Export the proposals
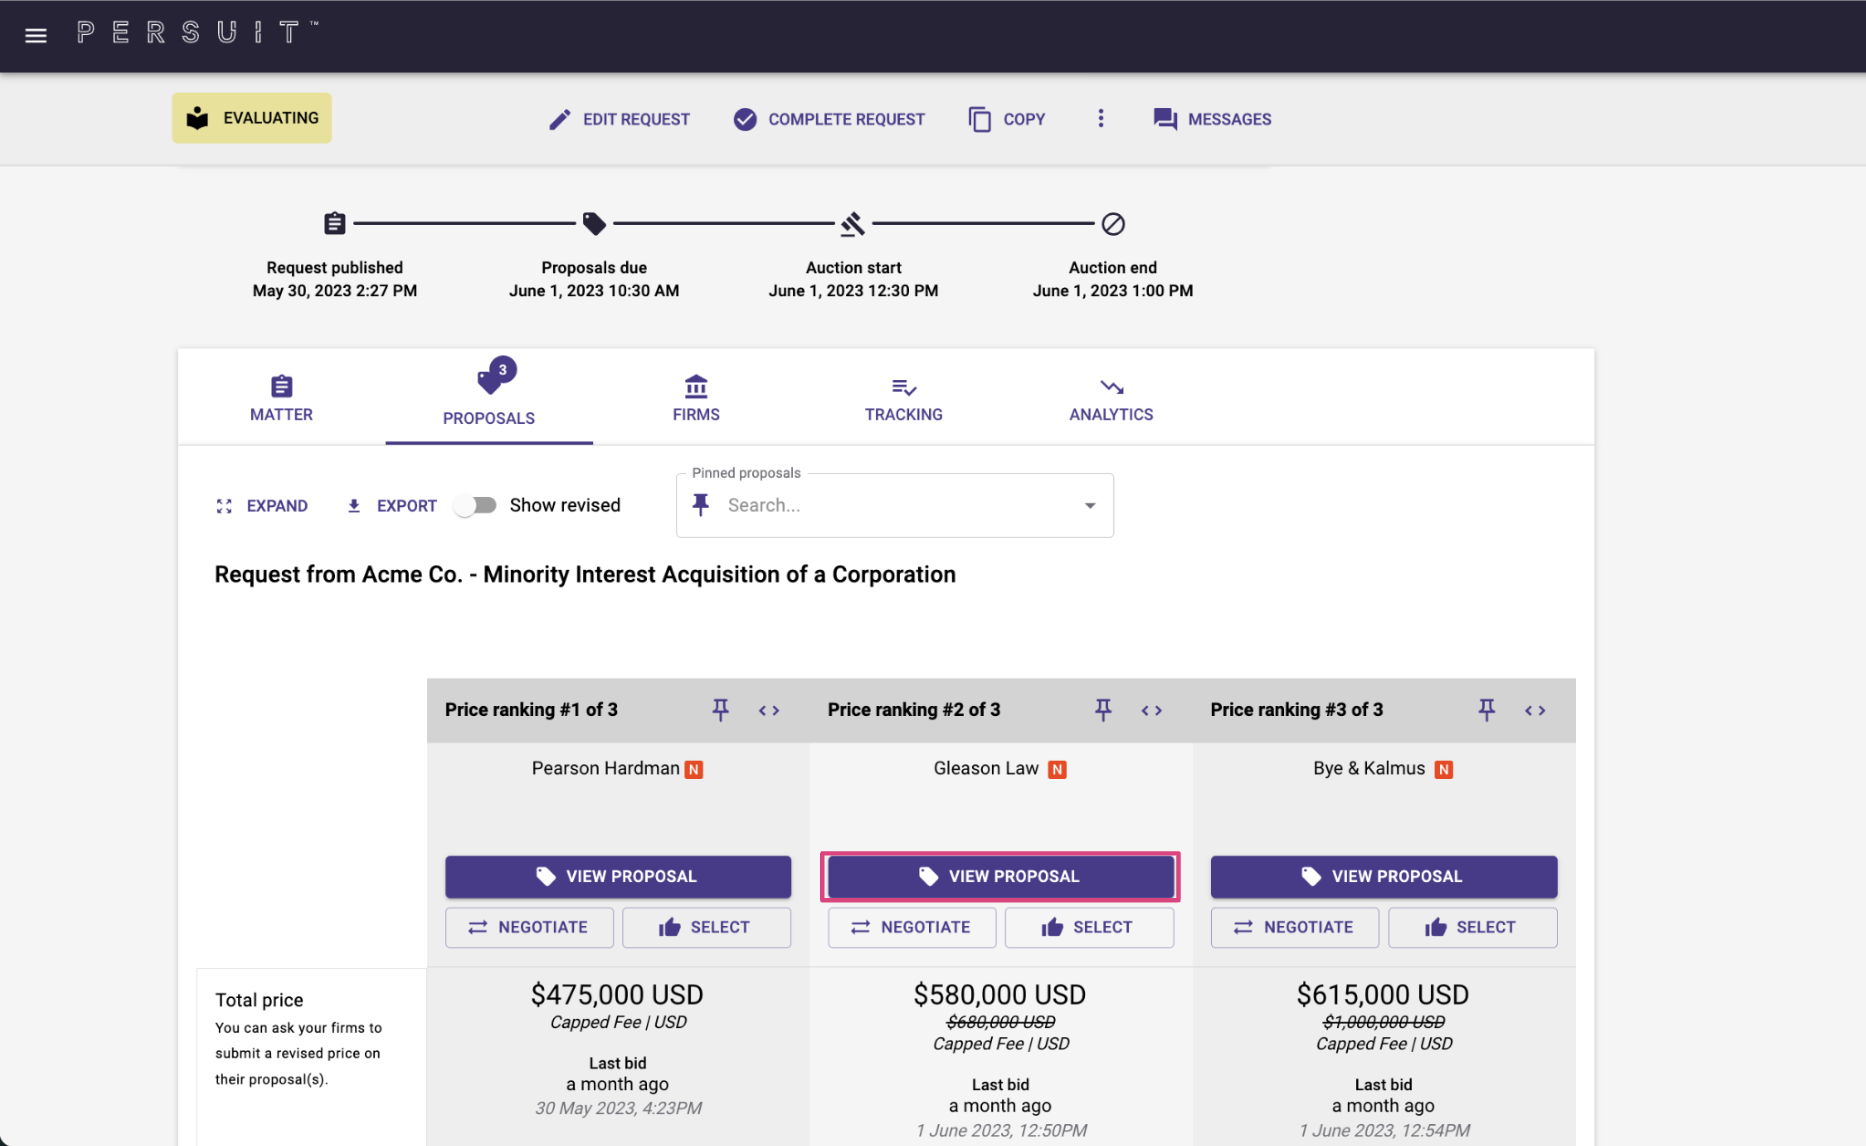This screenshot has height=1146, width=1866. pos(392,506)
